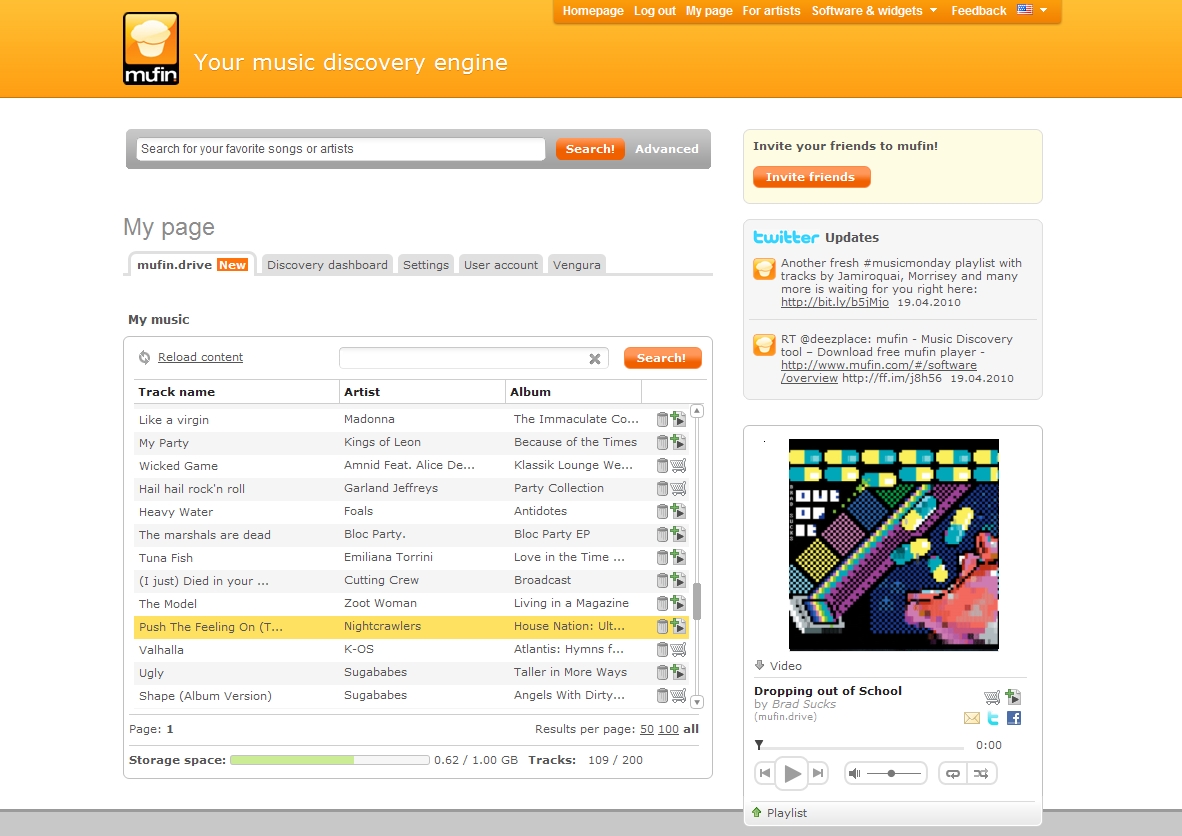The image size is (1182, 836).
Task: Skip to the previous track
Action: 765,773
